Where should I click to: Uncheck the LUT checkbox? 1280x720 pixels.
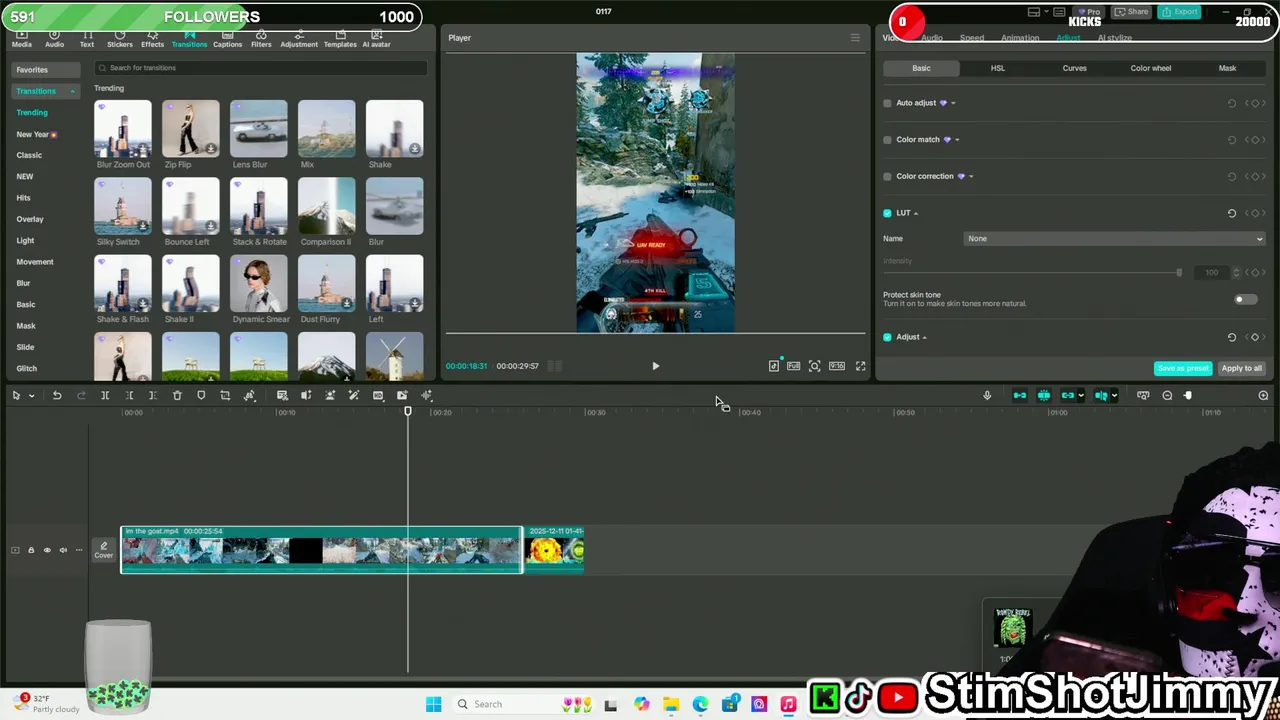point(887,213)
